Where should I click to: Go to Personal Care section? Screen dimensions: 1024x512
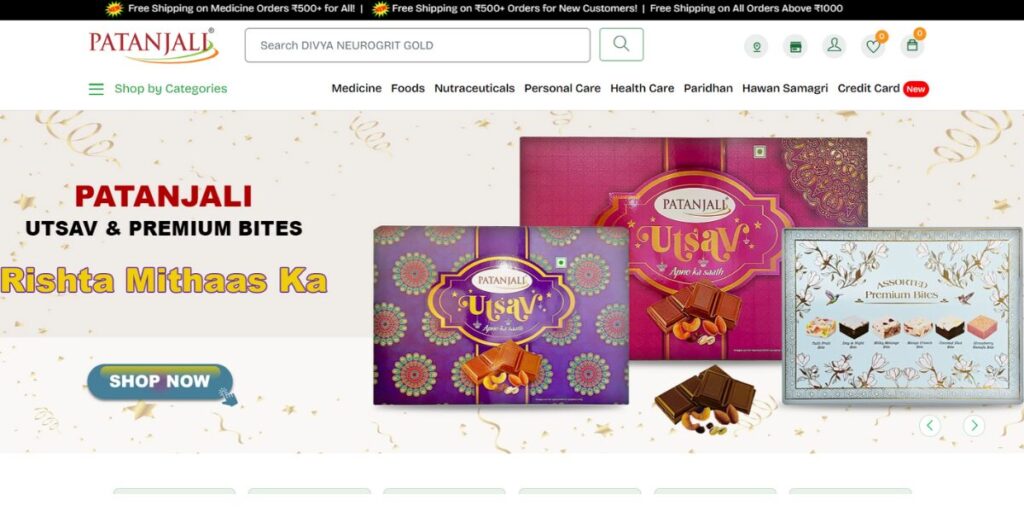(x=562, y=88)
